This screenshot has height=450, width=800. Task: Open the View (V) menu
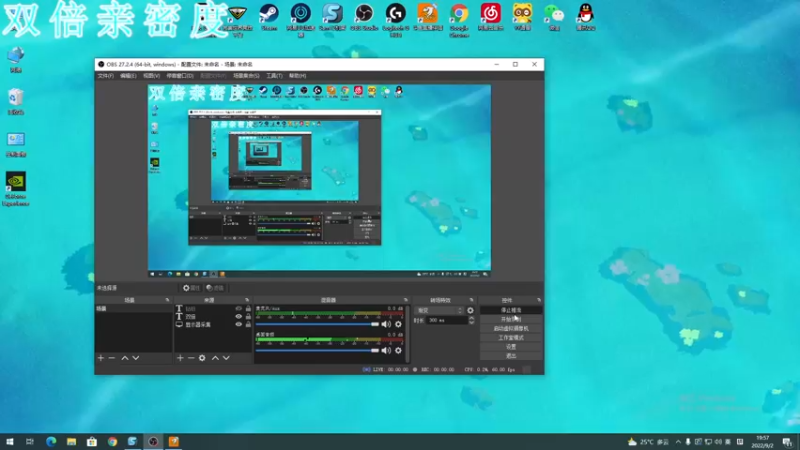[152, 76]
